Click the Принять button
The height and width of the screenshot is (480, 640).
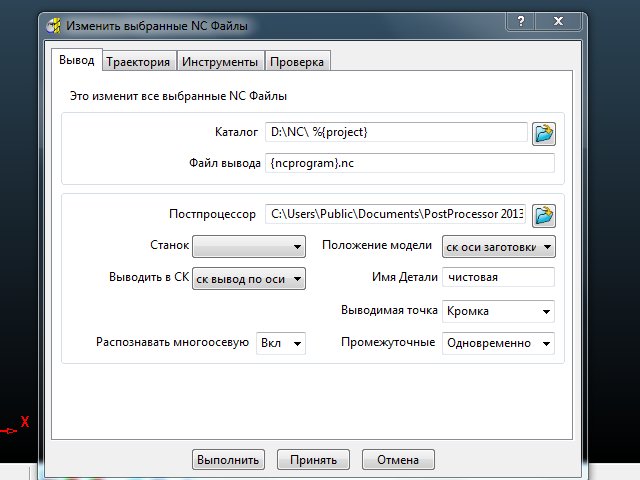(x=313, y=460)
